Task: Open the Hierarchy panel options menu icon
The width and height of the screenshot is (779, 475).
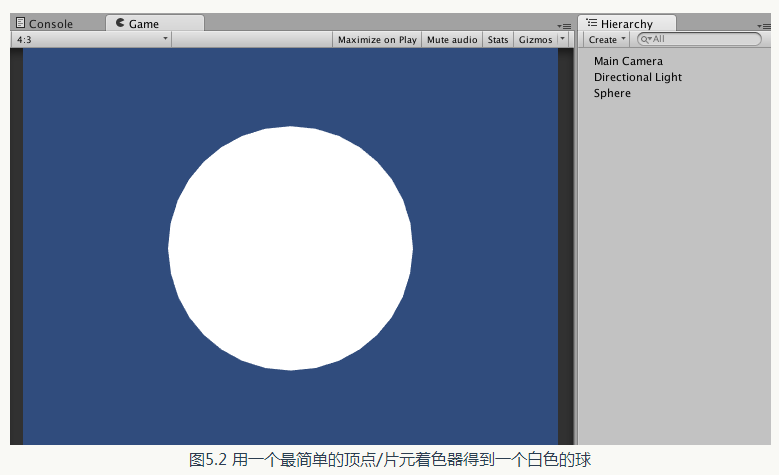Action: click(764, 26)
